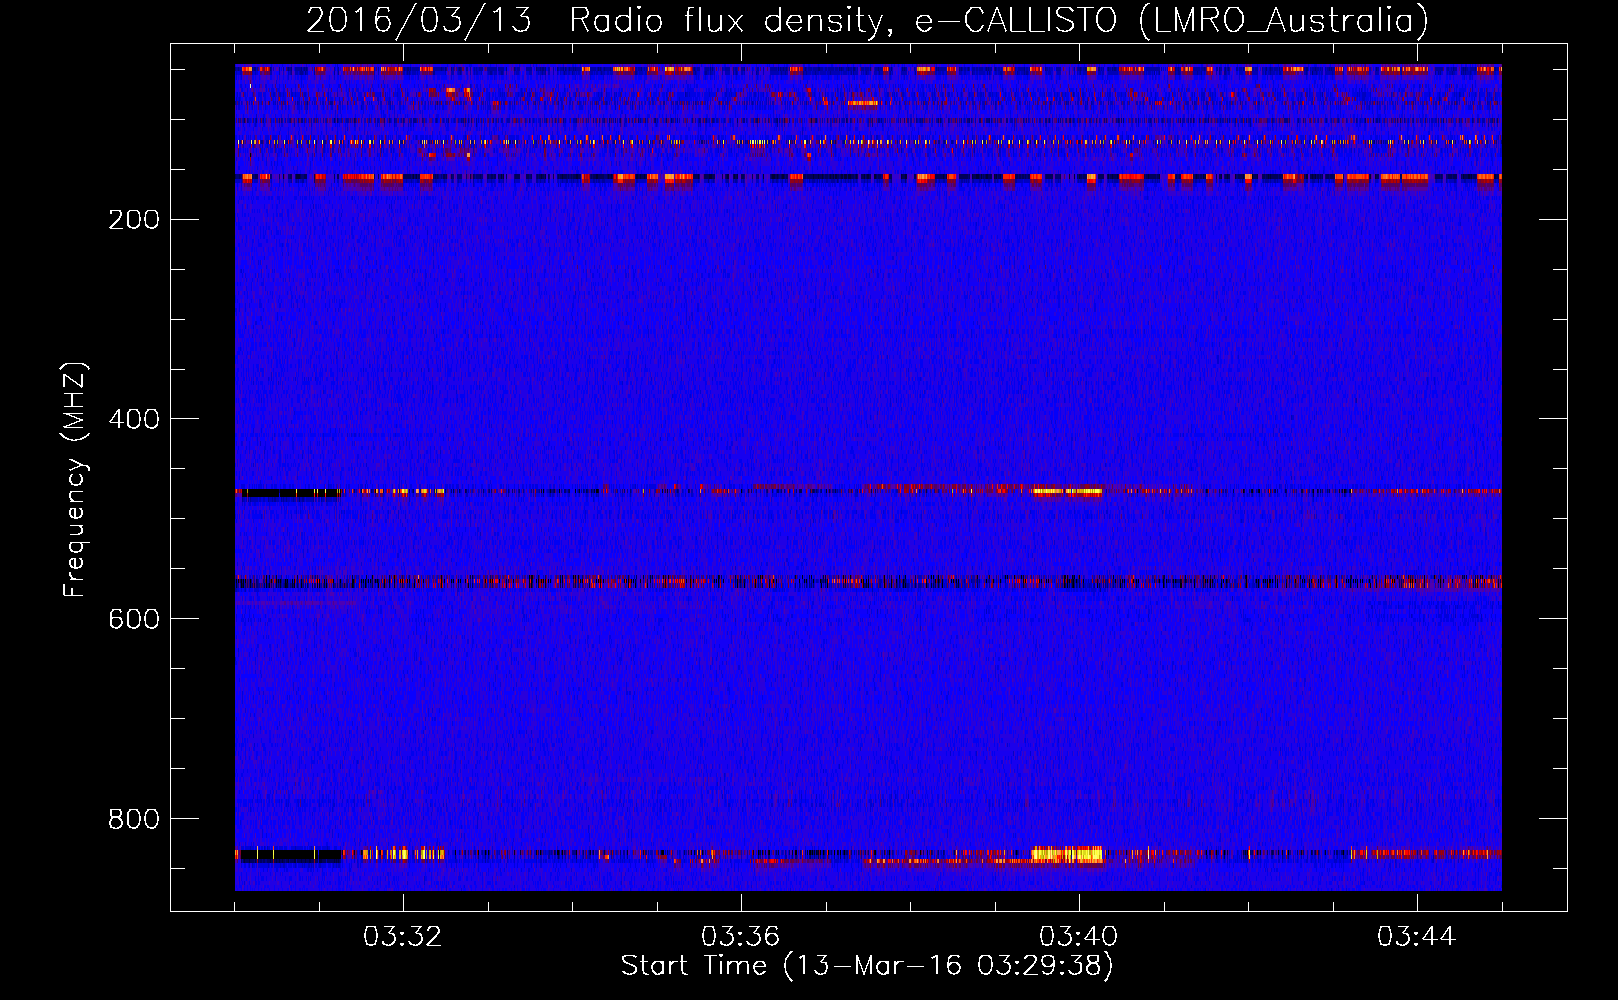
Task: Click the 800 frequency tick label
Action: (x=134, y=819)
